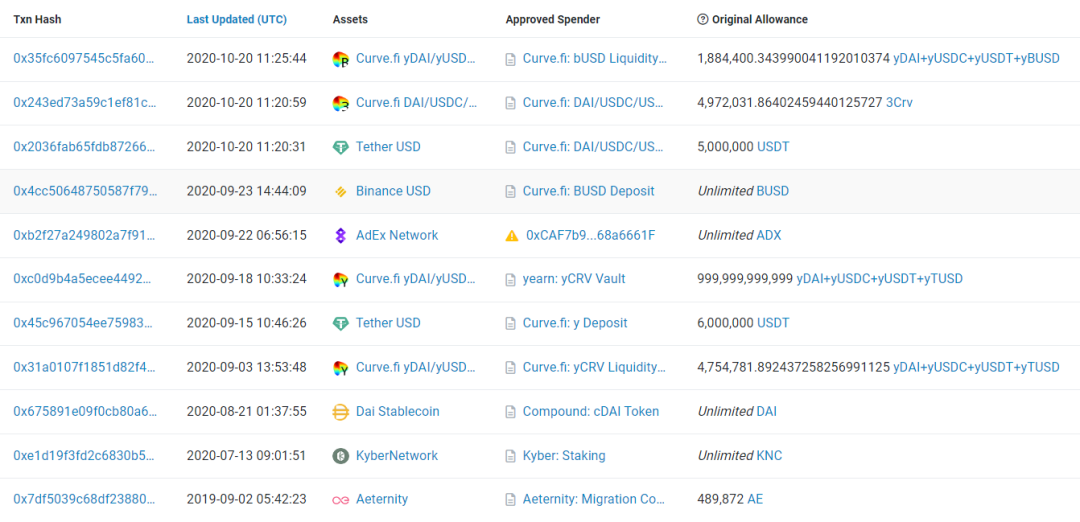1080x522 pixels.
Task: Open the AdEx Network asset link
Action: point(397,235)
